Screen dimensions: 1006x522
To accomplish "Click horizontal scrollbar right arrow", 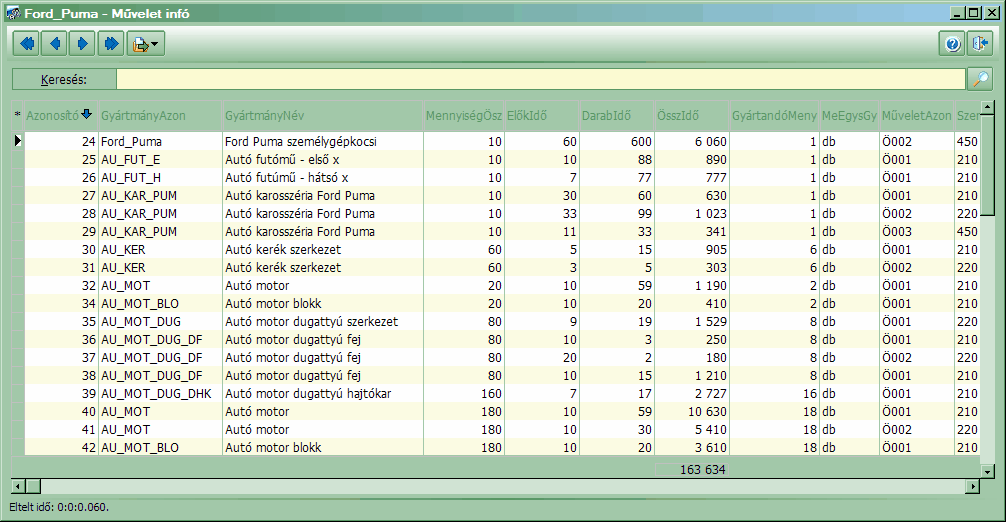I will coord(973,486).
